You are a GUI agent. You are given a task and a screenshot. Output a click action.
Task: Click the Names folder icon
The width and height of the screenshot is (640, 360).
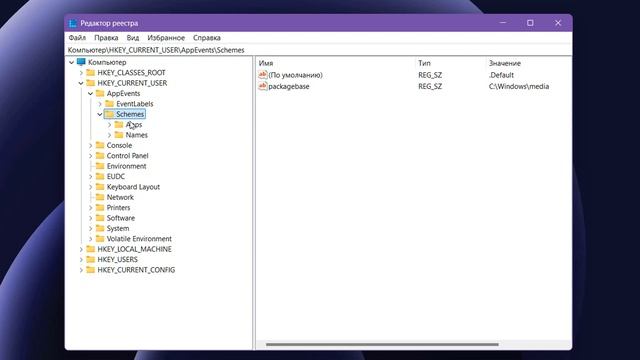119,135
